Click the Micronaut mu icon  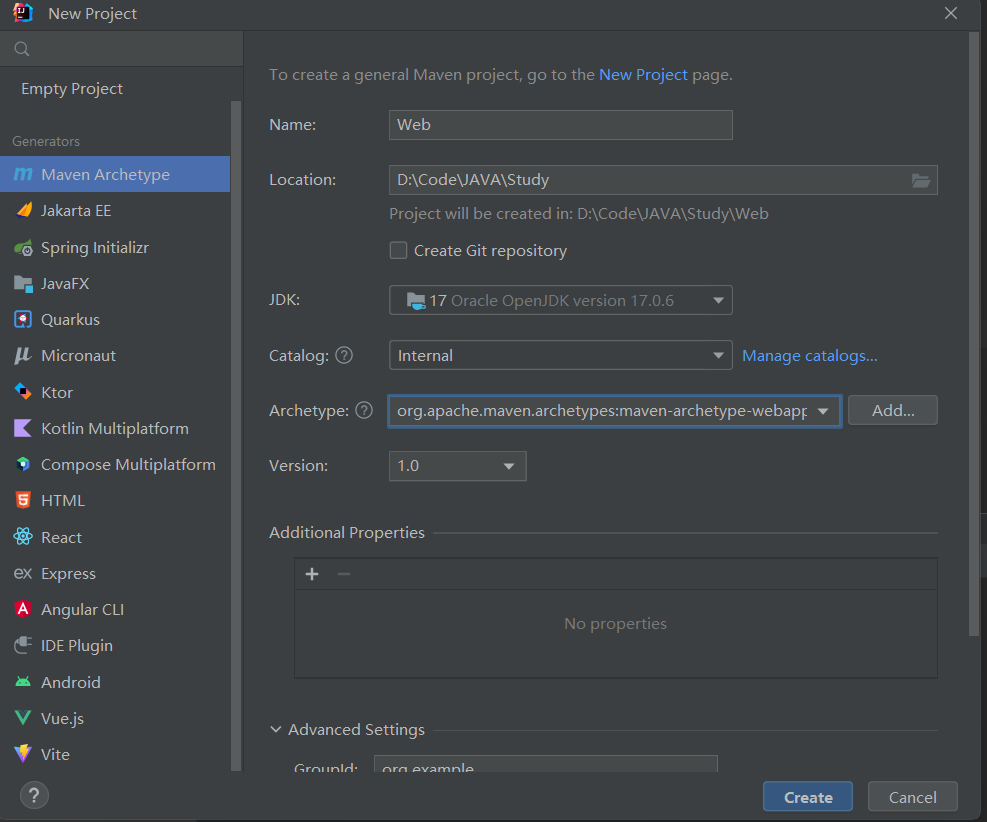[x=23, y=356]
